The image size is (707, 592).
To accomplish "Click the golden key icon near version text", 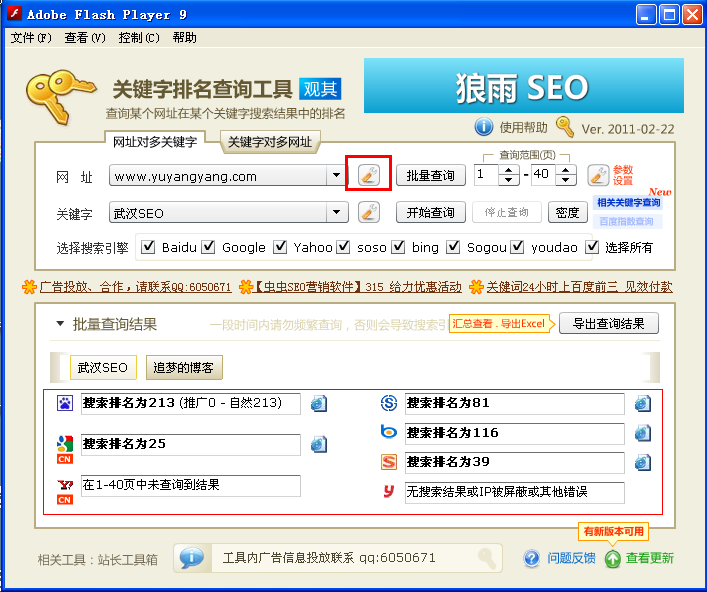I will click(565, 127).
